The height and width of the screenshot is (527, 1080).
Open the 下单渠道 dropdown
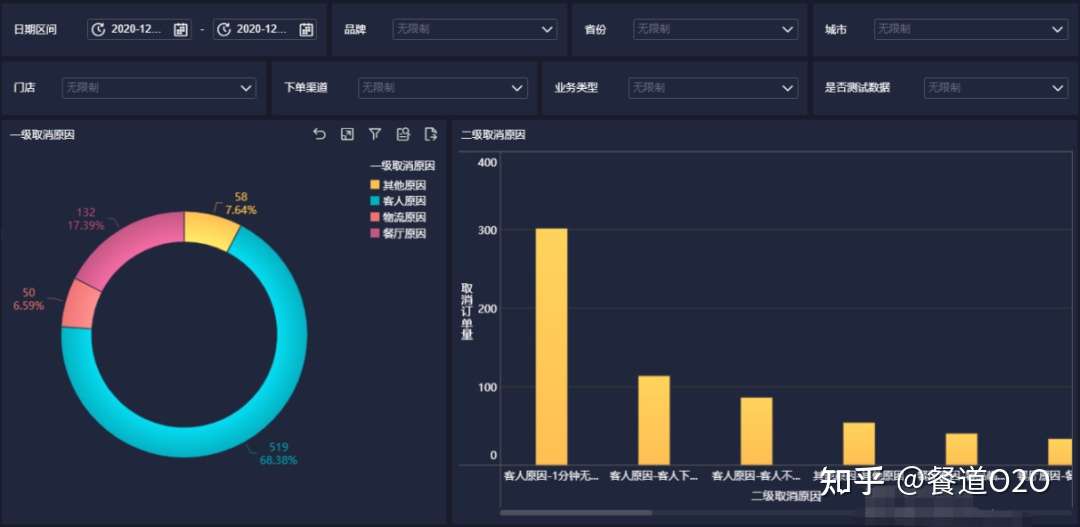[443, 88]
